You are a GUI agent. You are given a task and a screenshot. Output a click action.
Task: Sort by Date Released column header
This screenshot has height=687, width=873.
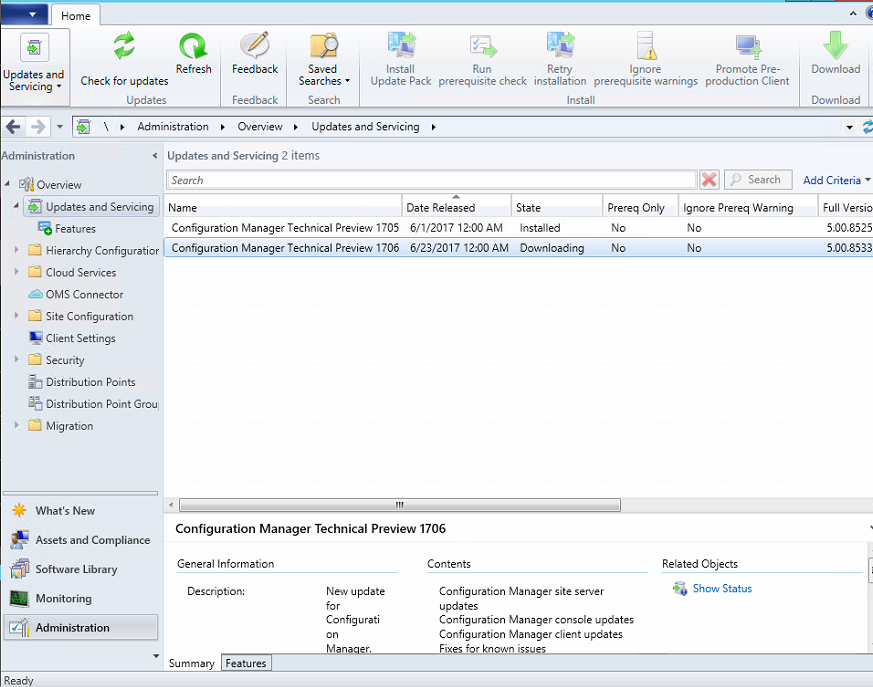[456, 207]
